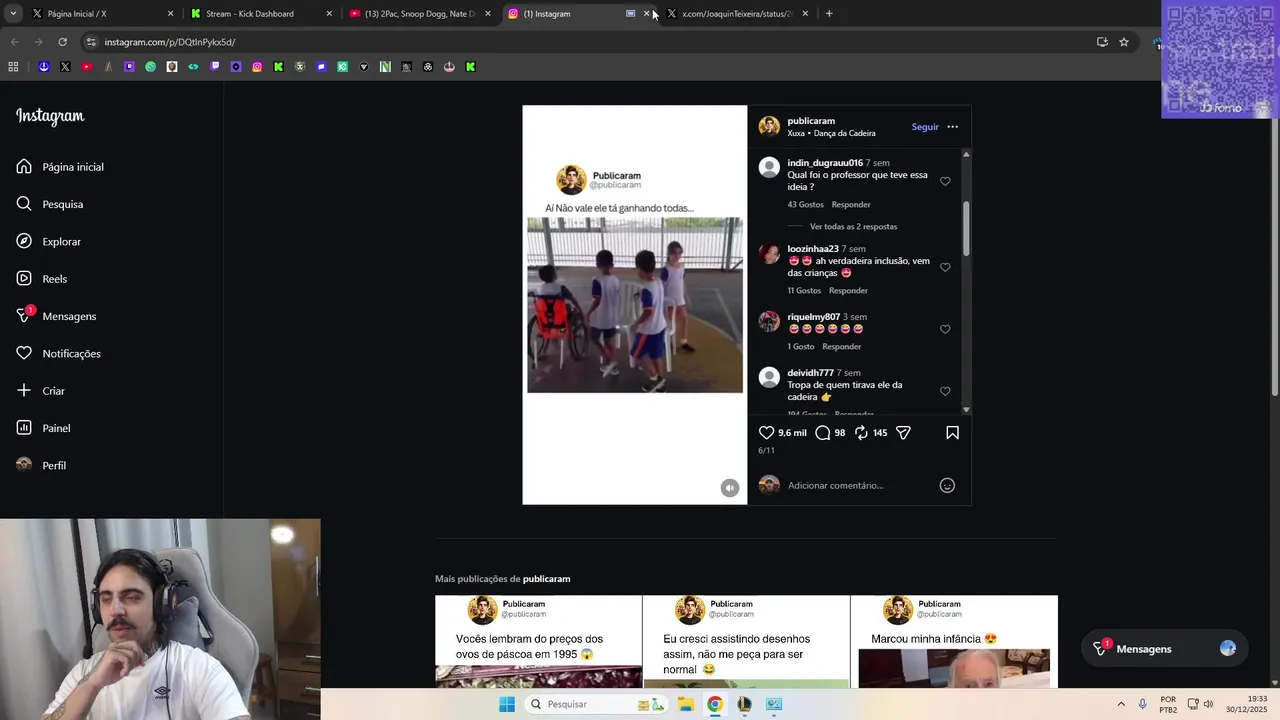
Task: Open the YouTube bookmark in bookmarks bar
Action: pyautogui.click(x=87, y=67)
